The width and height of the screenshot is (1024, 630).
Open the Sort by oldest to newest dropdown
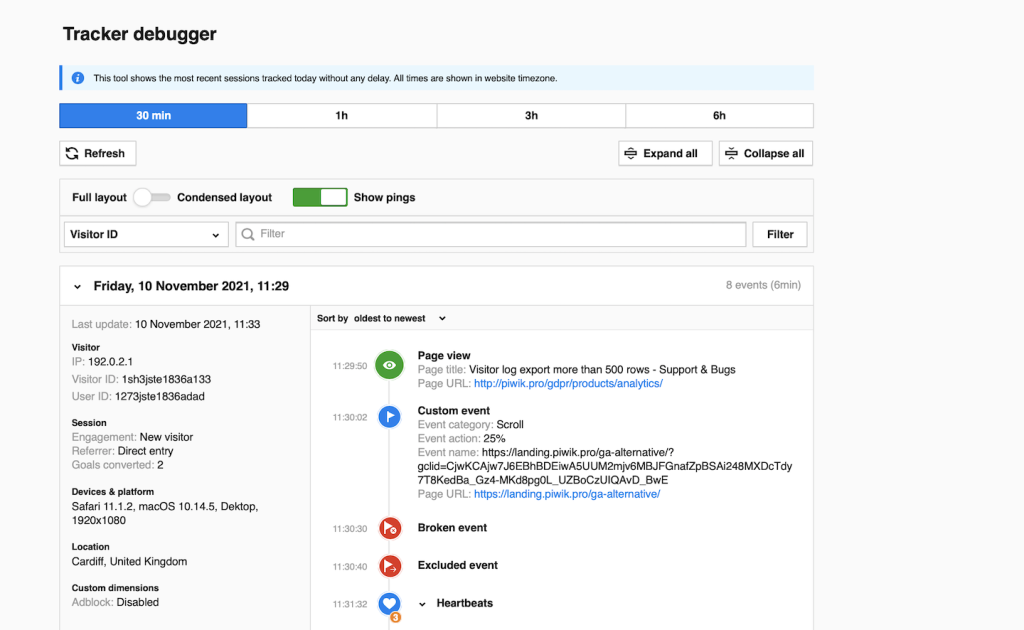click(399, 319)
